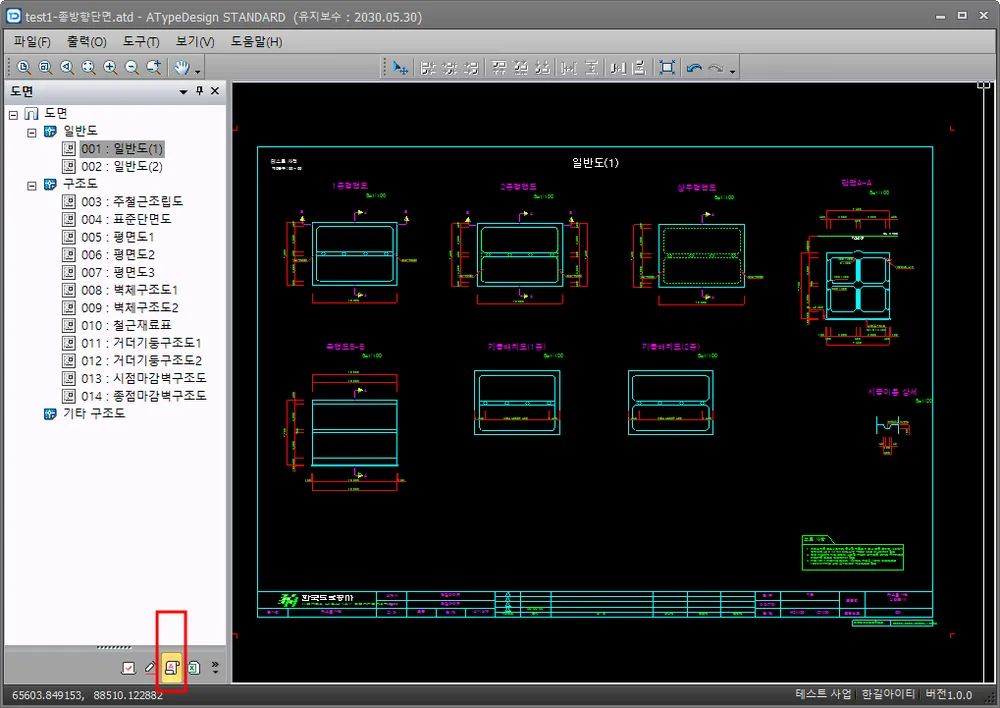
Task: Open the 출력(O) menu
Action: (x=87, y=41)
